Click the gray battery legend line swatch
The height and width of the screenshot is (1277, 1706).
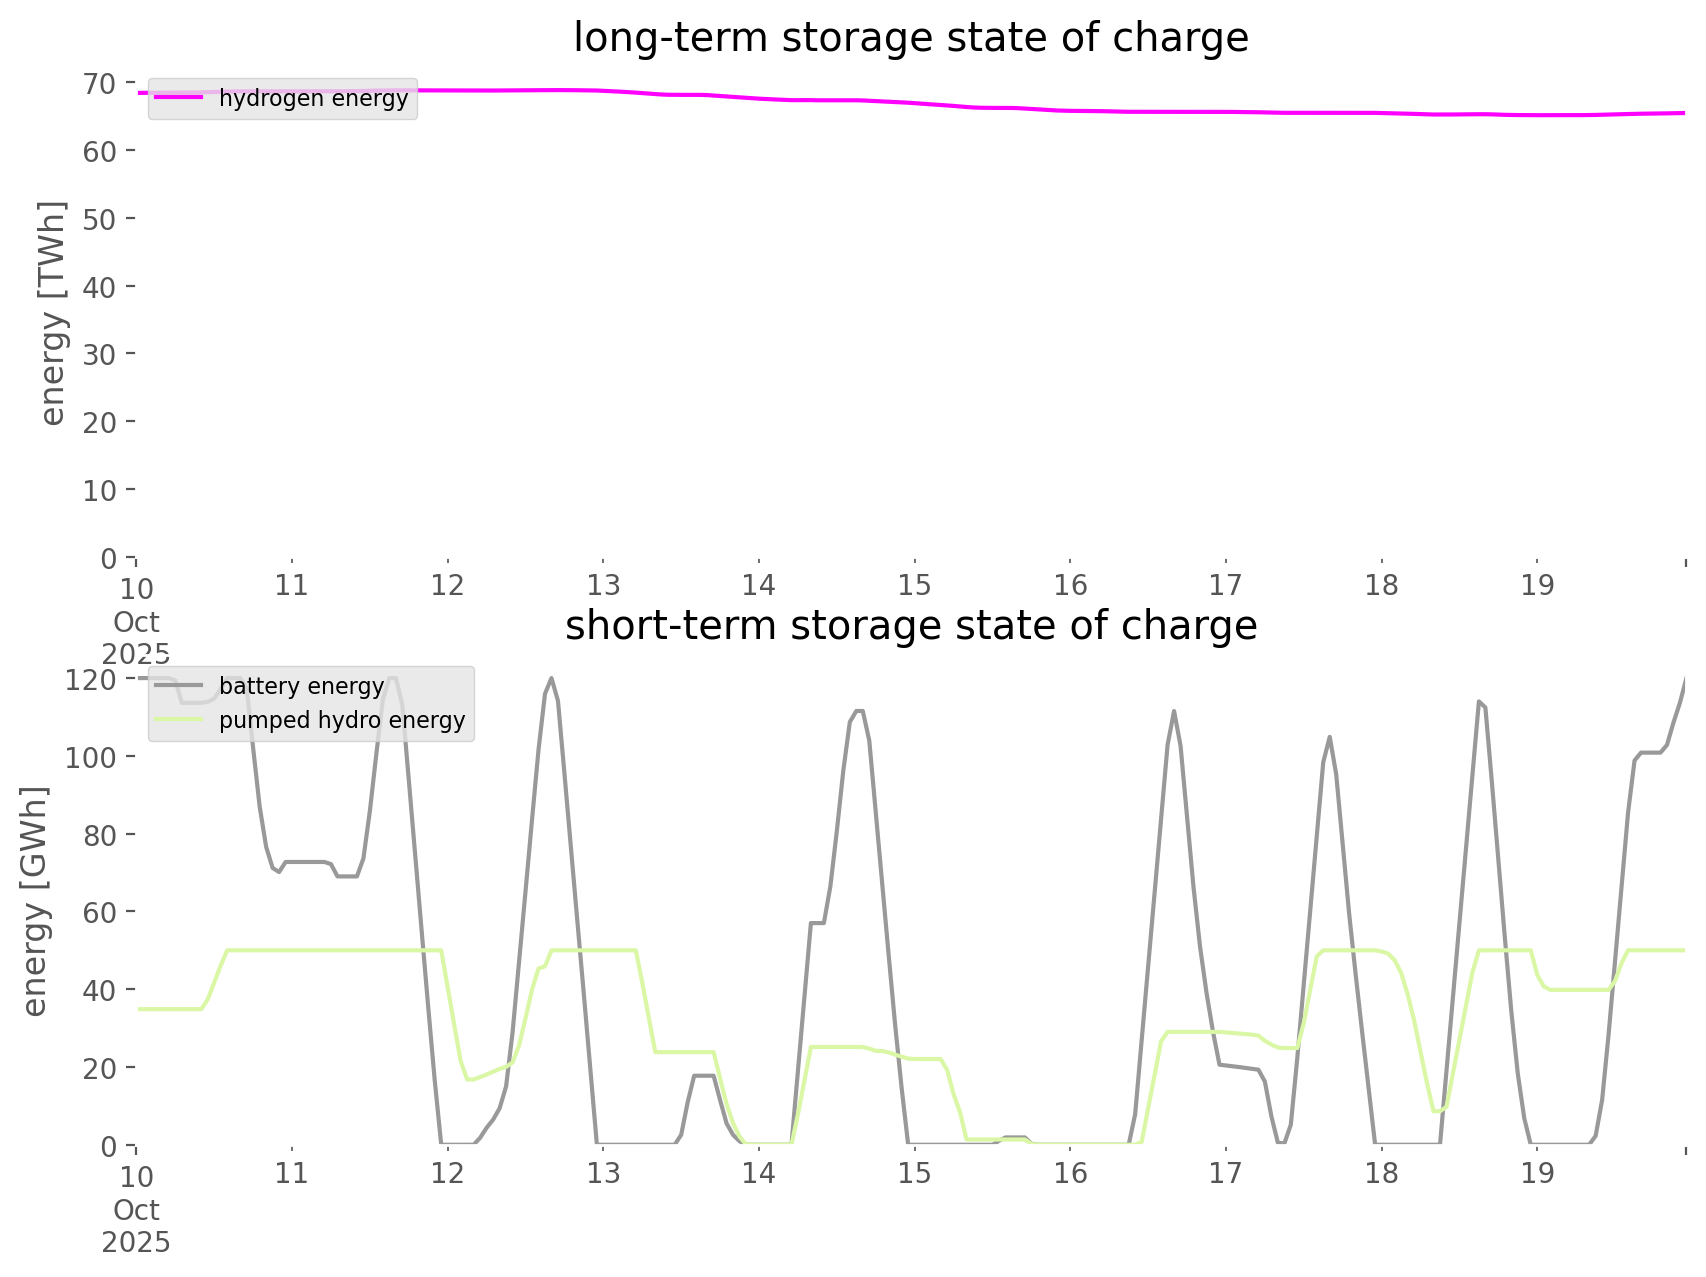[x=179, y=686]
